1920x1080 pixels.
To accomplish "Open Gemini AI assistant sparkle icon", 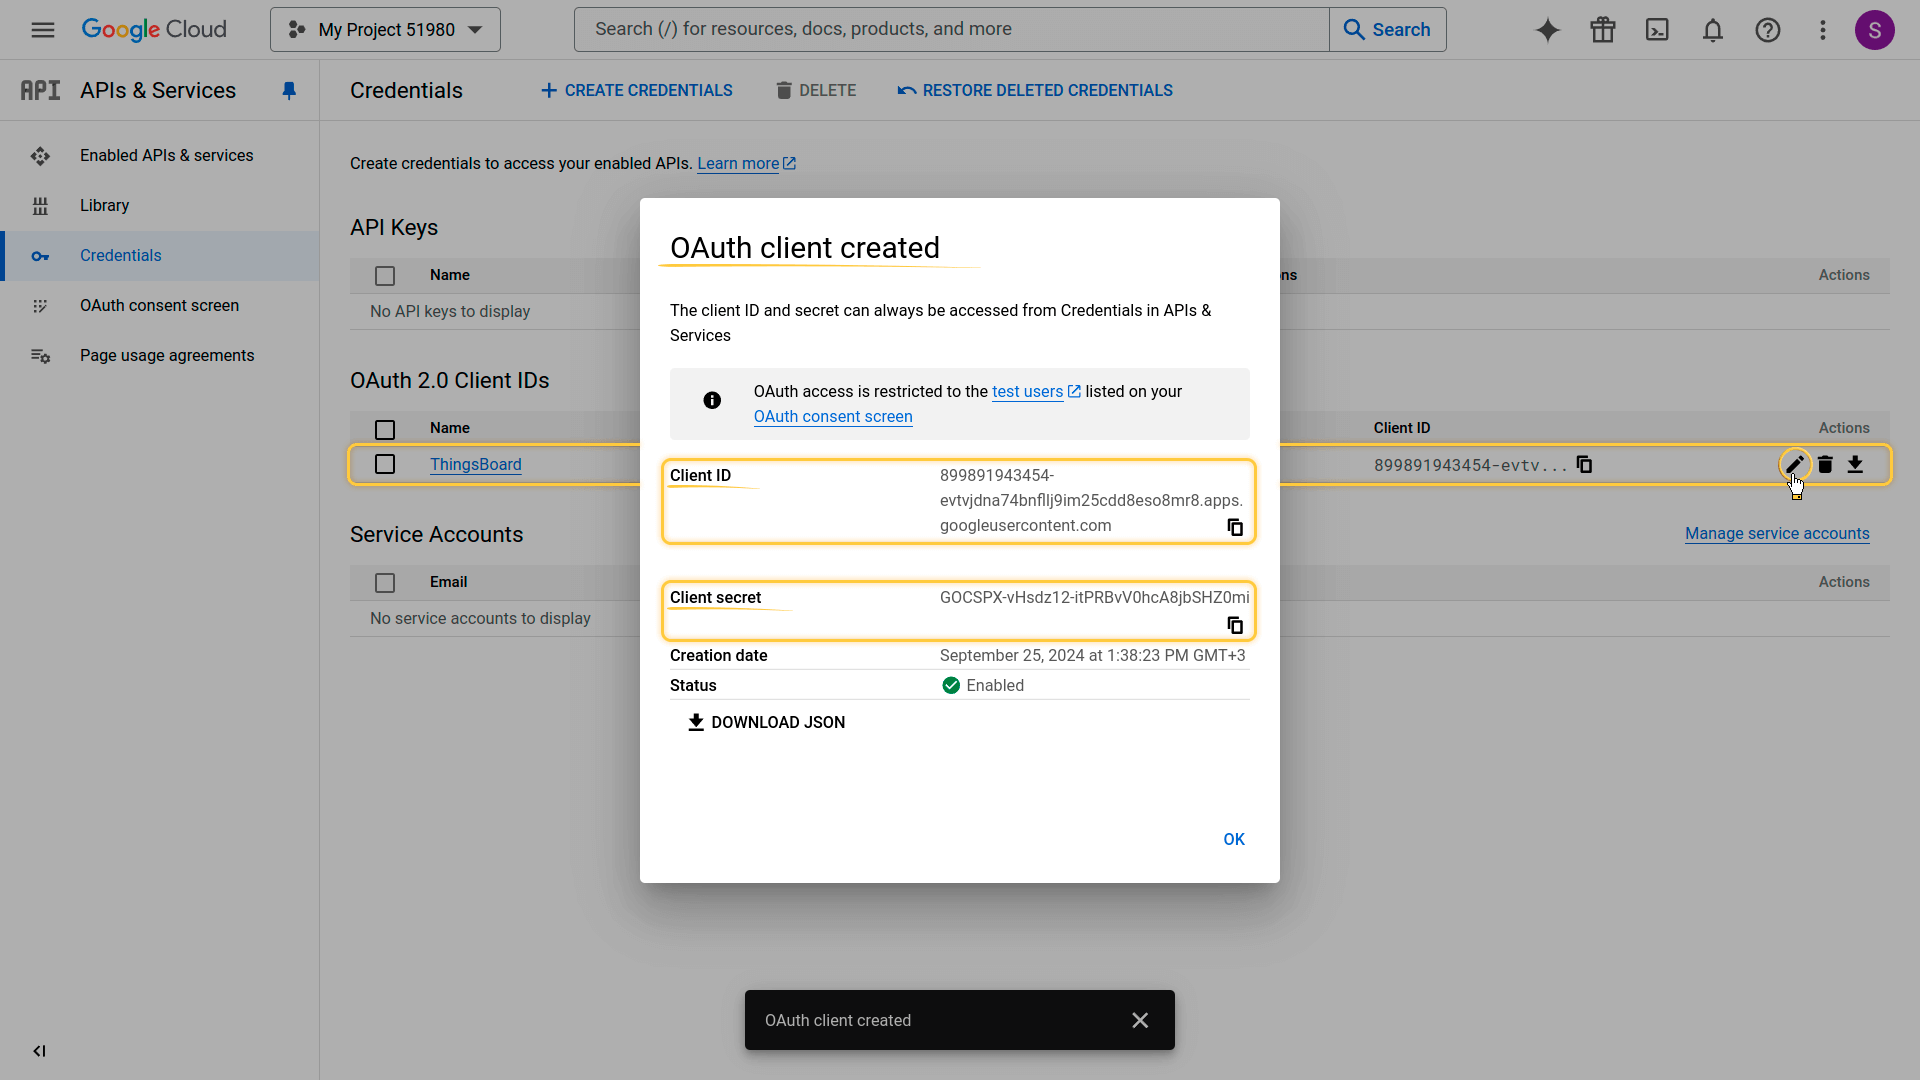I will coord(1548,30).
